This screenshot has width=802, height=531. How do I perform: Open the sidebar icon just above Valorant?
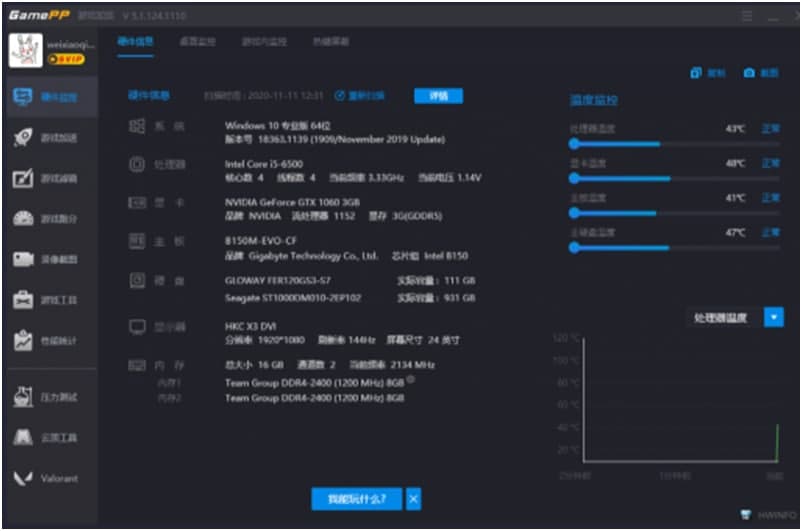23,437
